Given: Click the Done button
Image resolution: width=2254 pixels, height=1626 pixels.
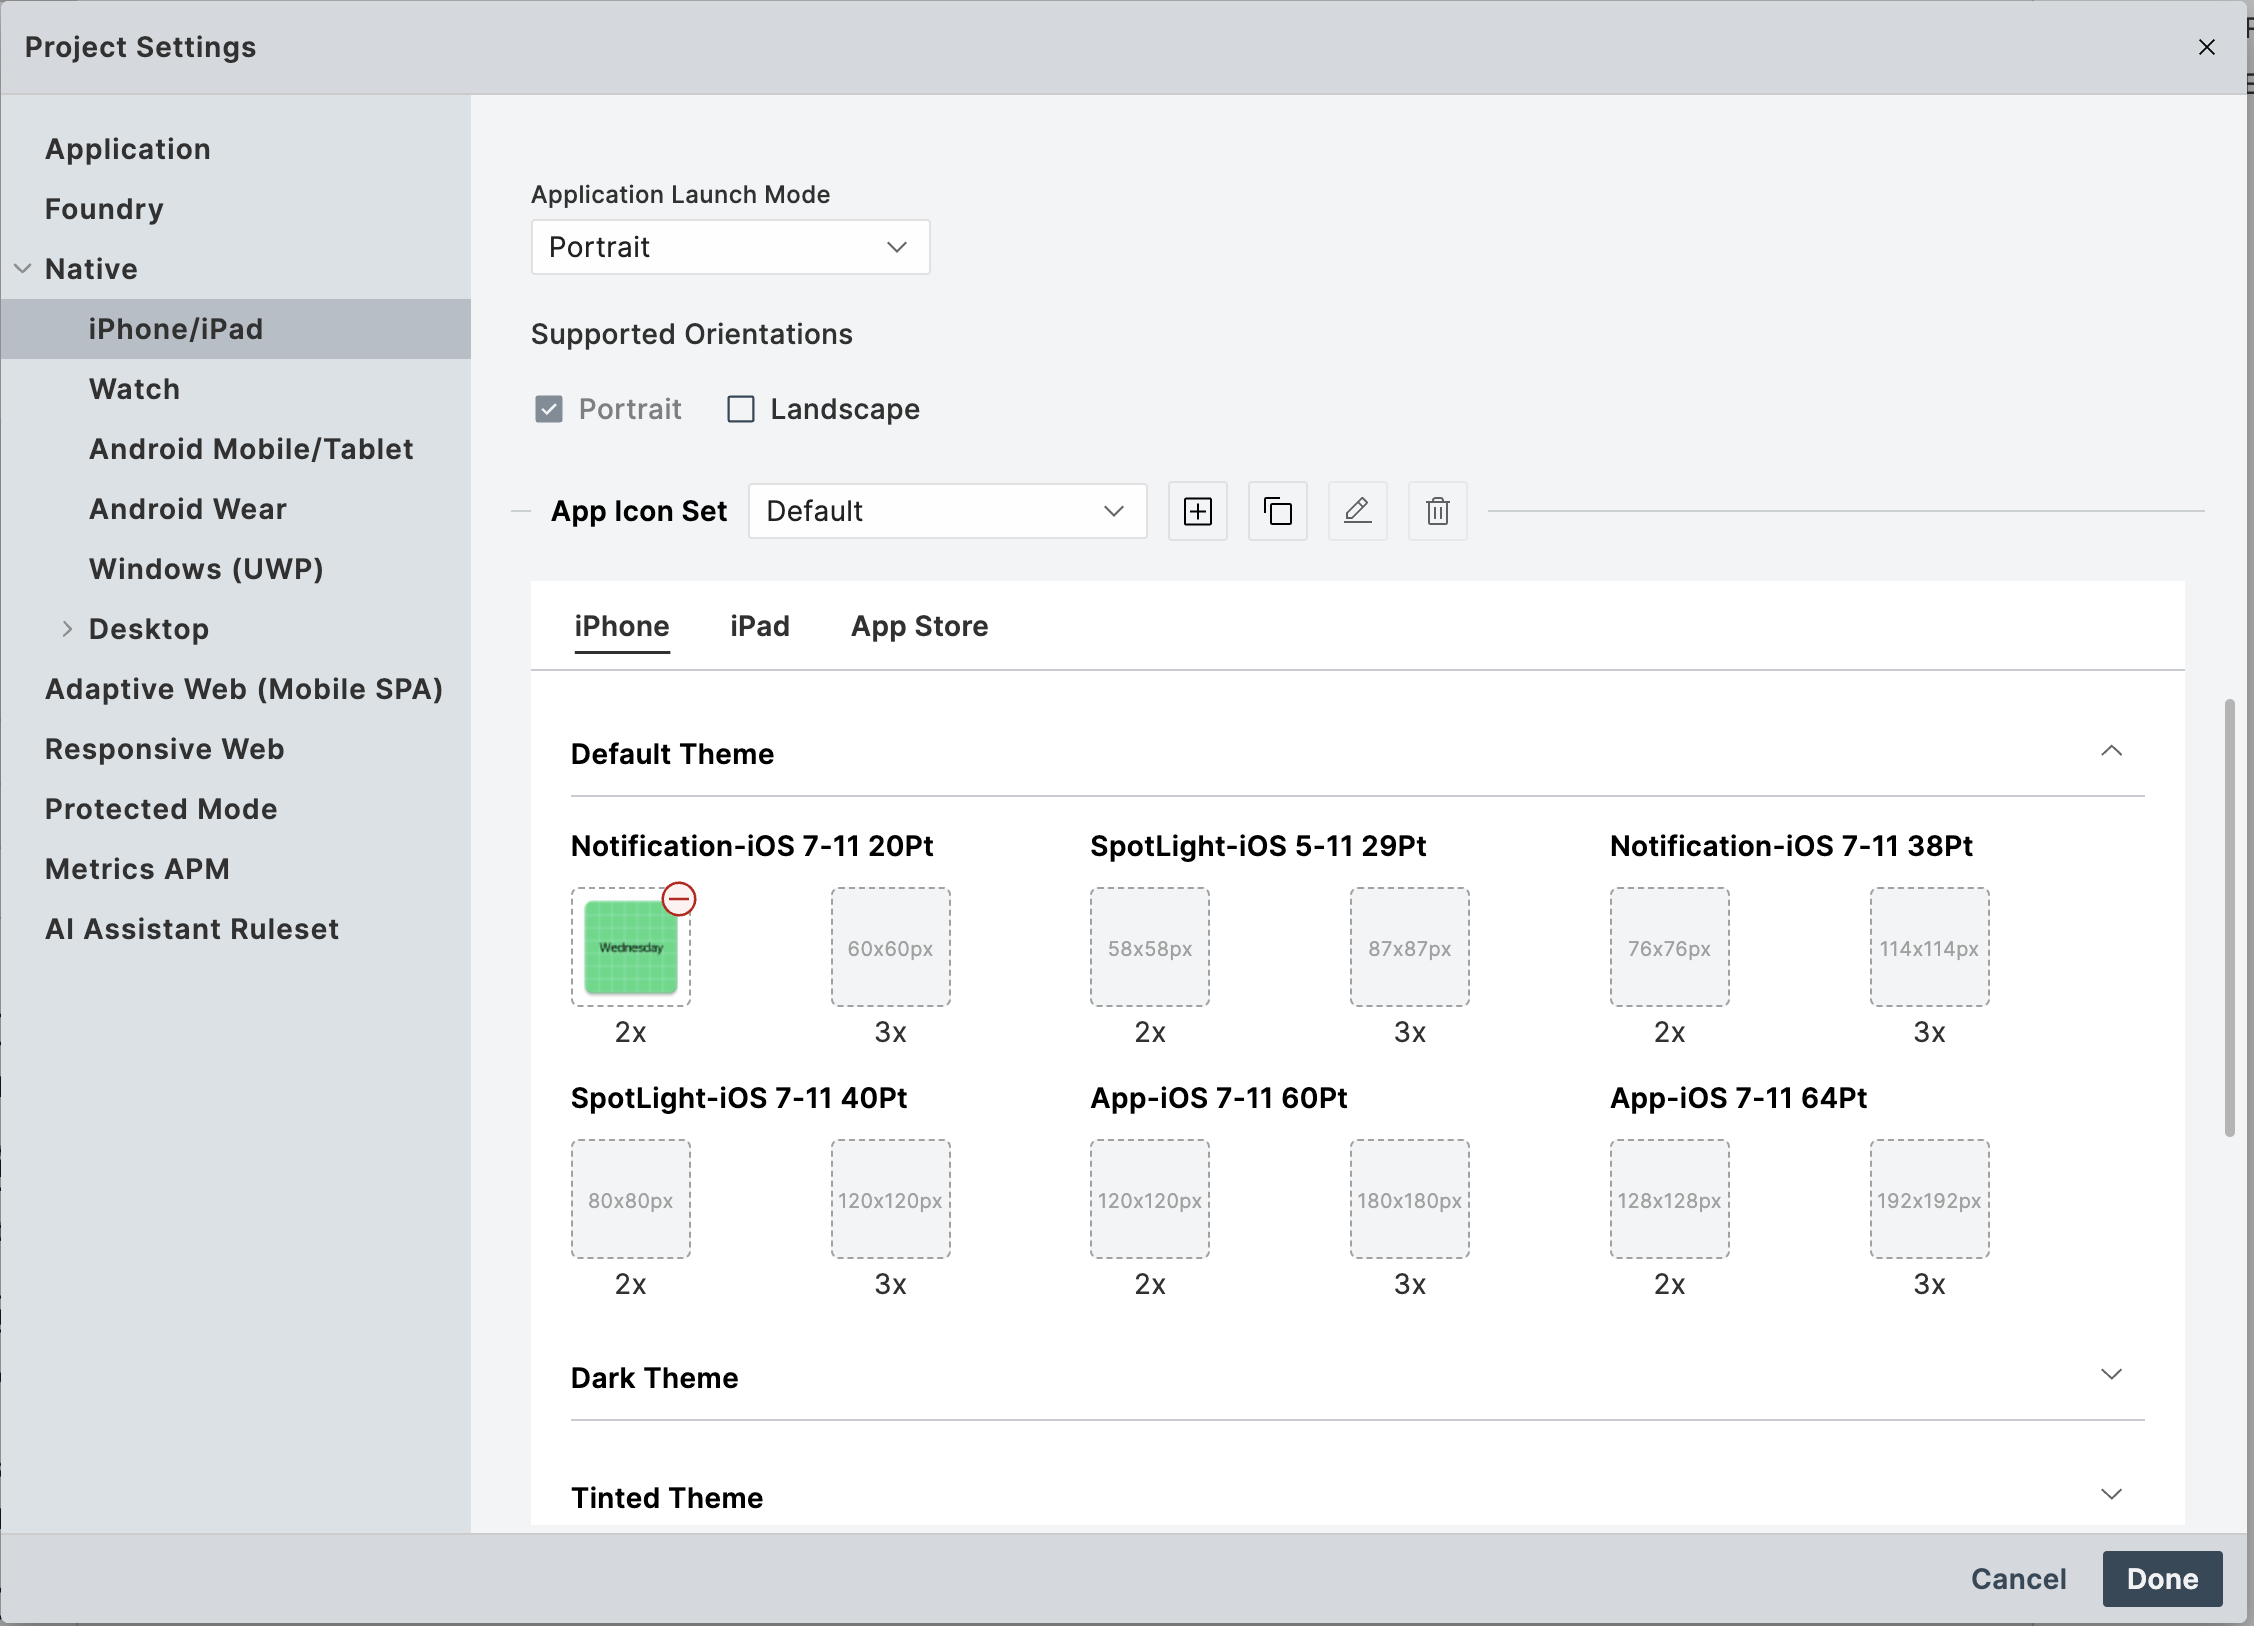Looking at the screenshot, I should 2161,1578.
